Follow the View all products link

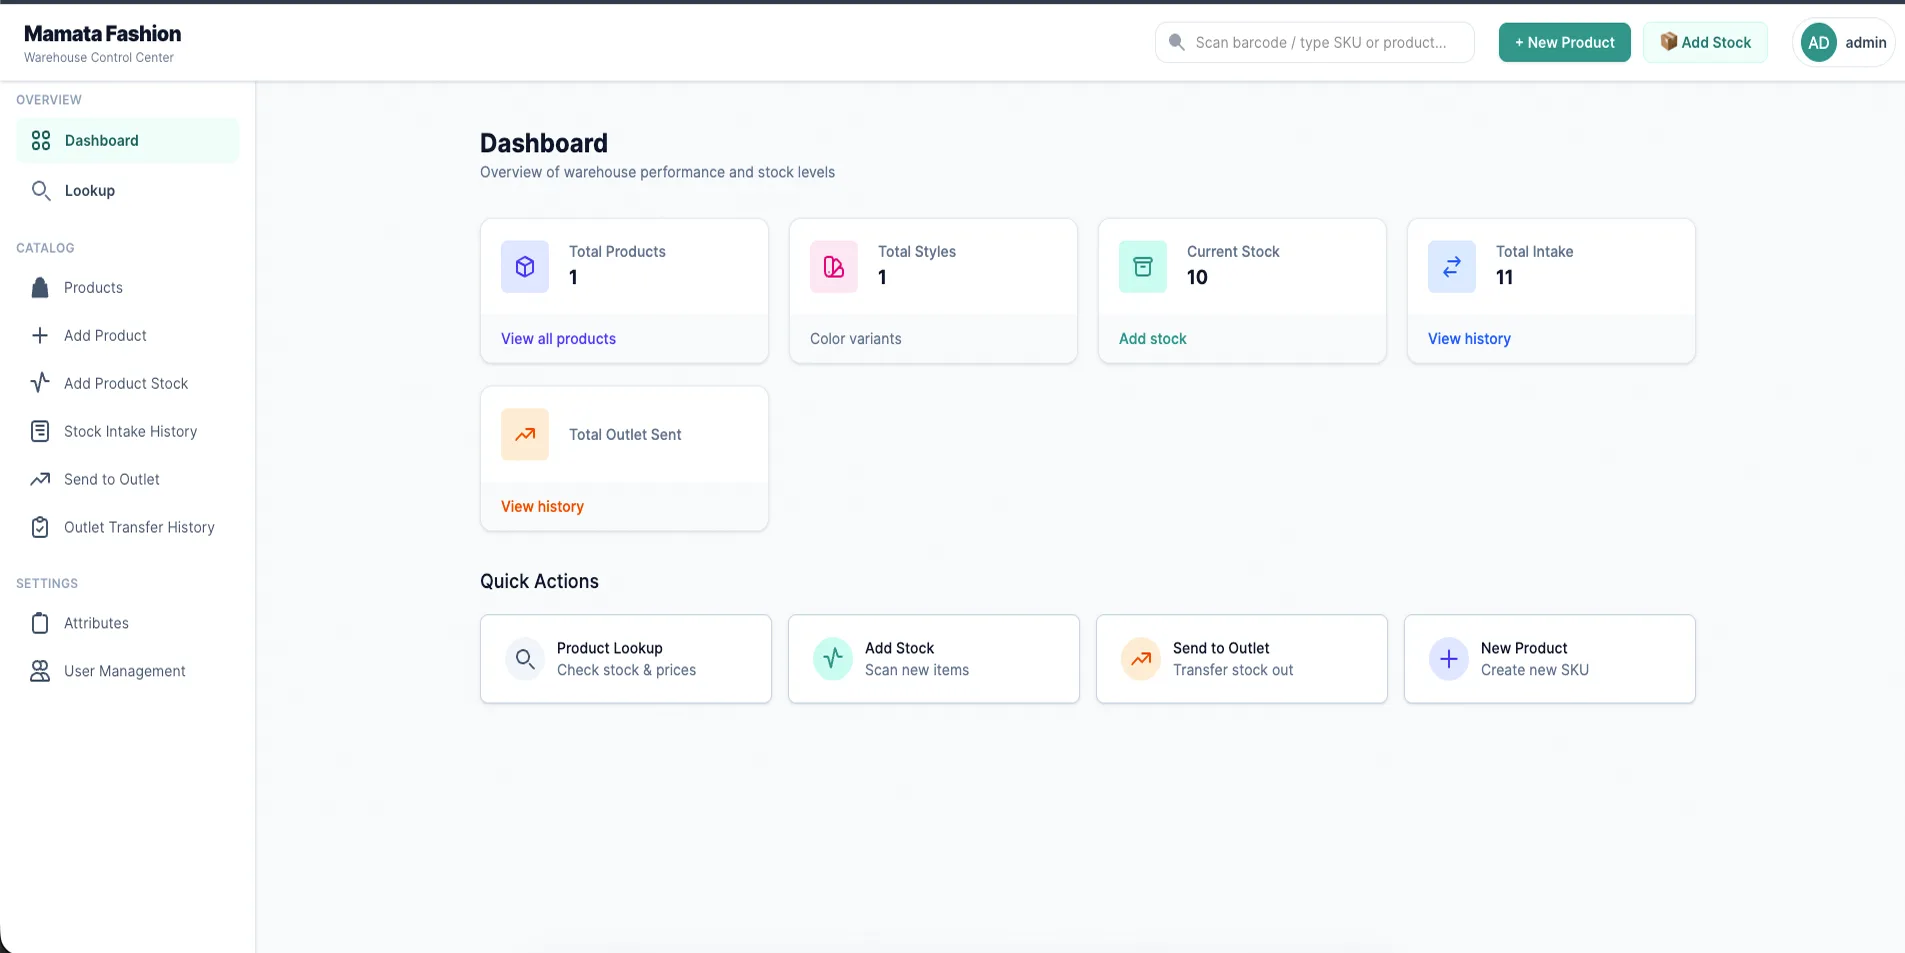click(558, 339)
